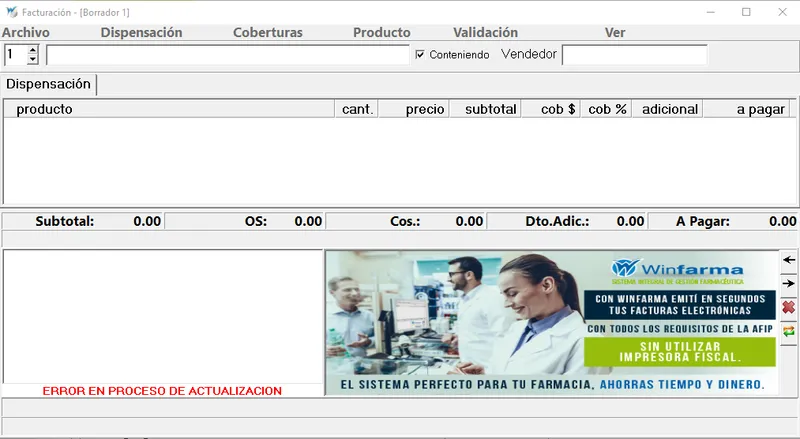This screenshot has width=800, height=439.
Task: Open the Producto menu
Action: pos(382,32)
